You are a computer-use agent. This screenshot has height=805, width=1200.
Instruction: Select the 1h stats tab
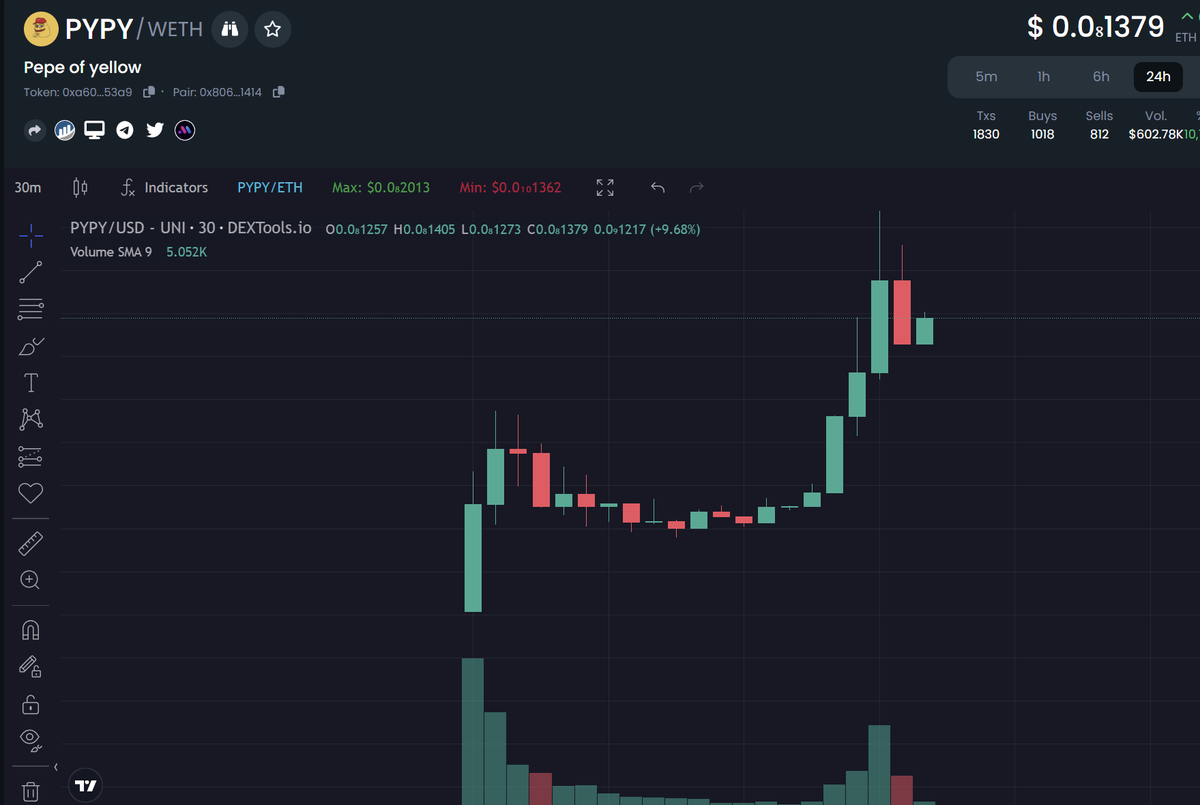point(1043,76)
